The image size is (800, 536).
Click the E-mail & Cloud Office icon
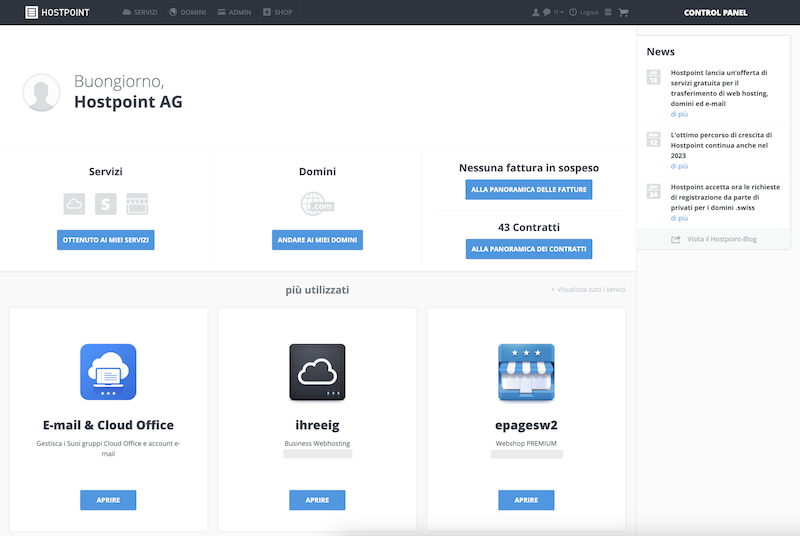tap(108, 372)
